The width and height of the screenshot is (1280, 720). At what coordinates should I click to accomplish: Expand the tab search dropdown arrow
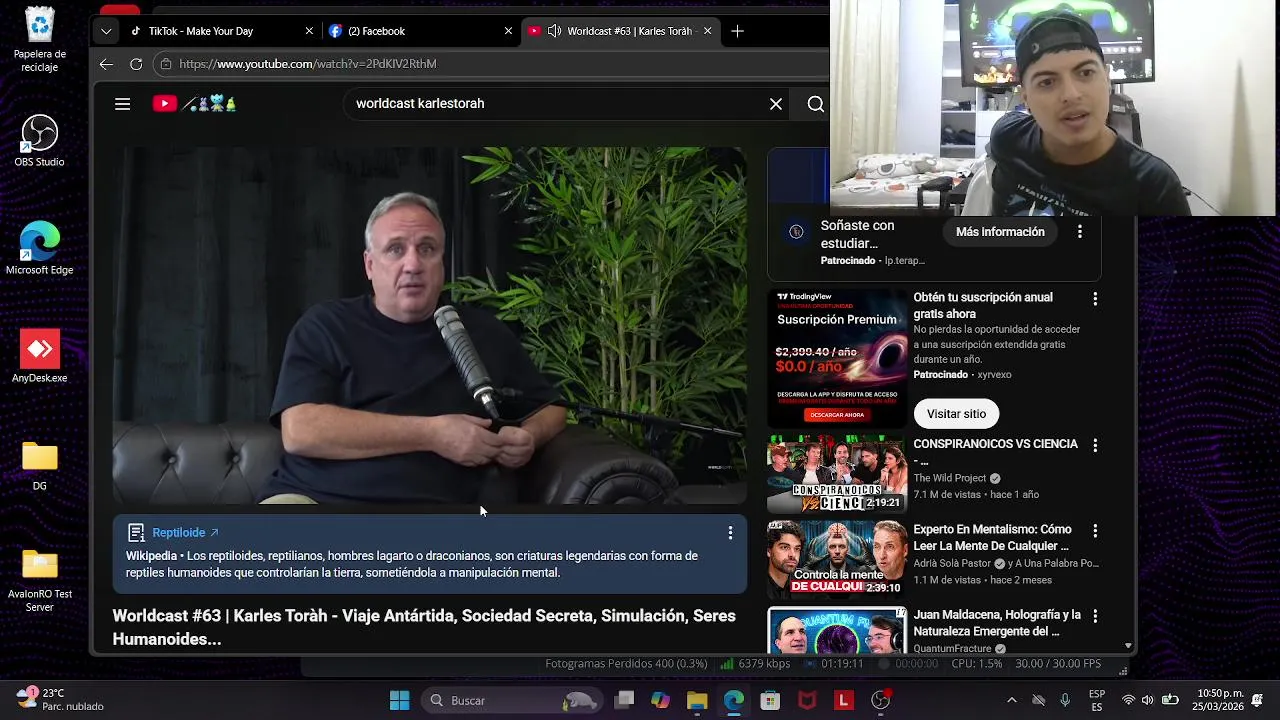pyautogui.click(x=106, y=31)
